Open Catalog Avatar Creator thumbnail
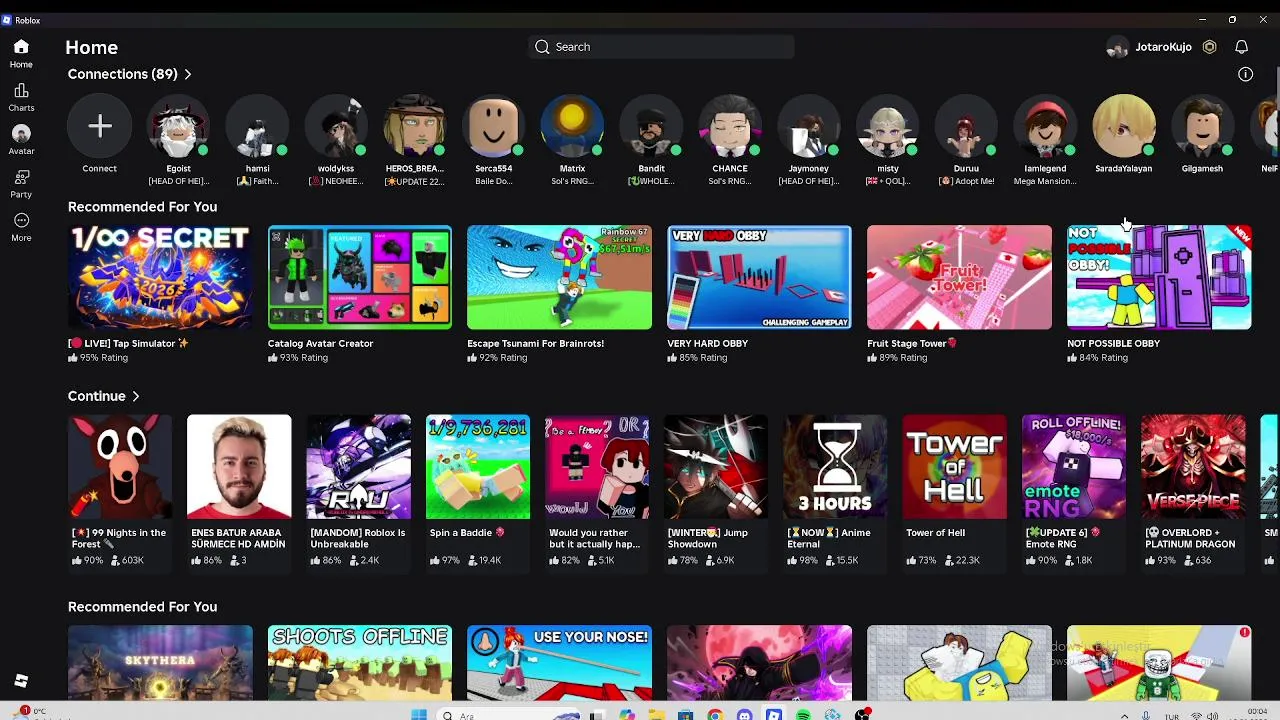The image size is (1280, 720). tap(360, 277)
